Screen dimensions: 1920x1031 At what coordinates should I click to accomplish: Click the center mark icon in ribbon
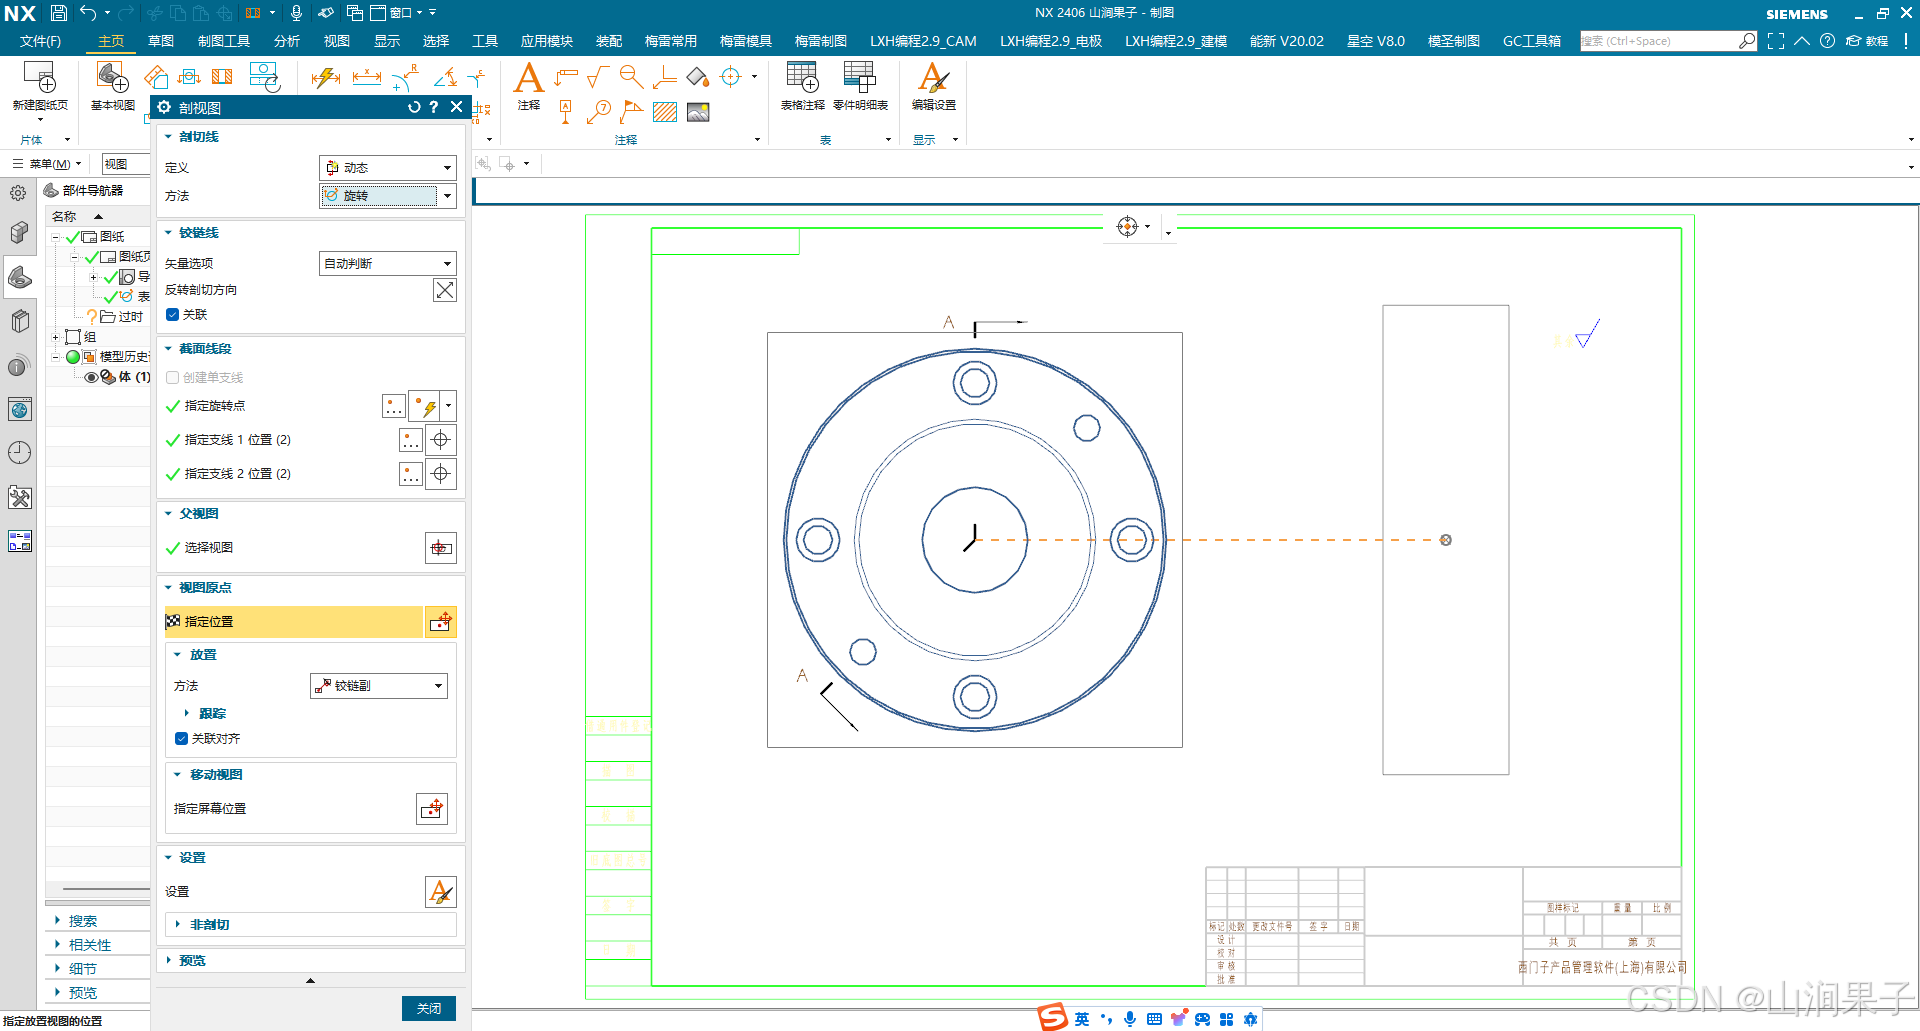731,77
